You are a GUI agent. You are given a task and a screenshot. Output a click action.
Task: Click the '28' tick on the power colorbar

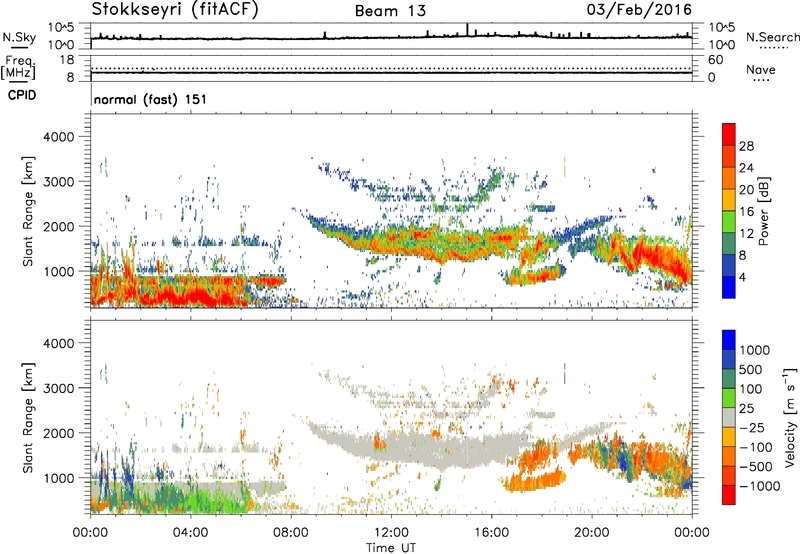[x=746, y=146]
